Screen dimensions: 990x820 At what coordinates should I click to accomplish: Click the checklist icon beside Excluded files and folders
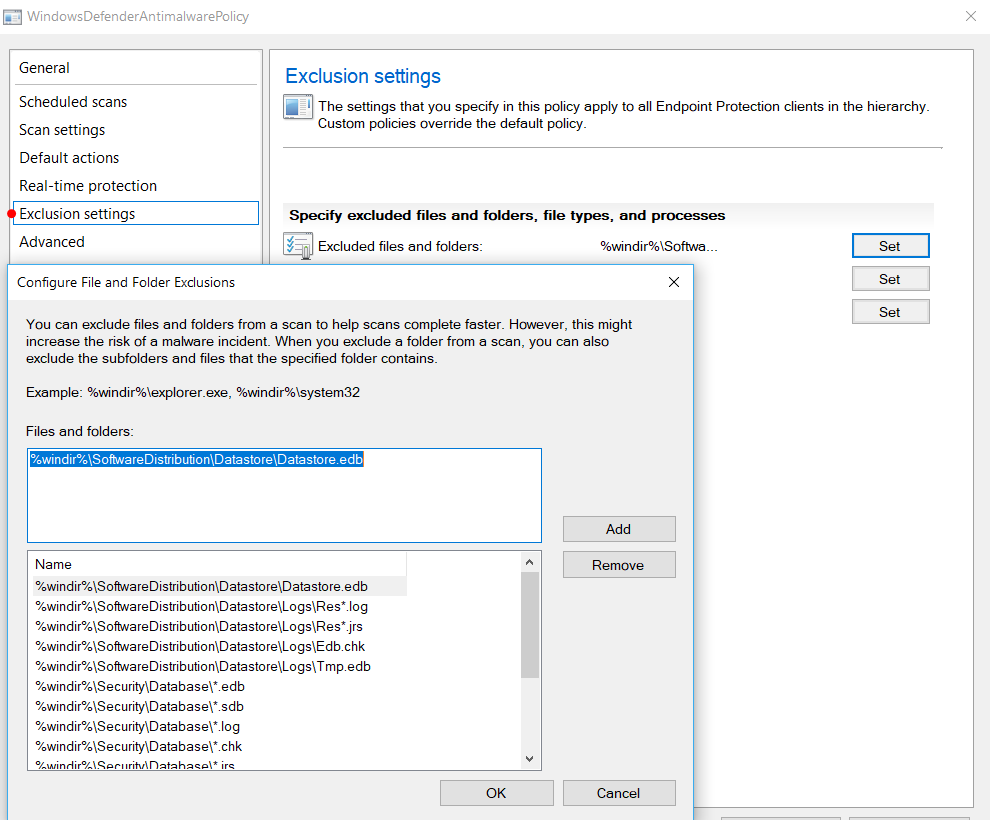(297, 246)
